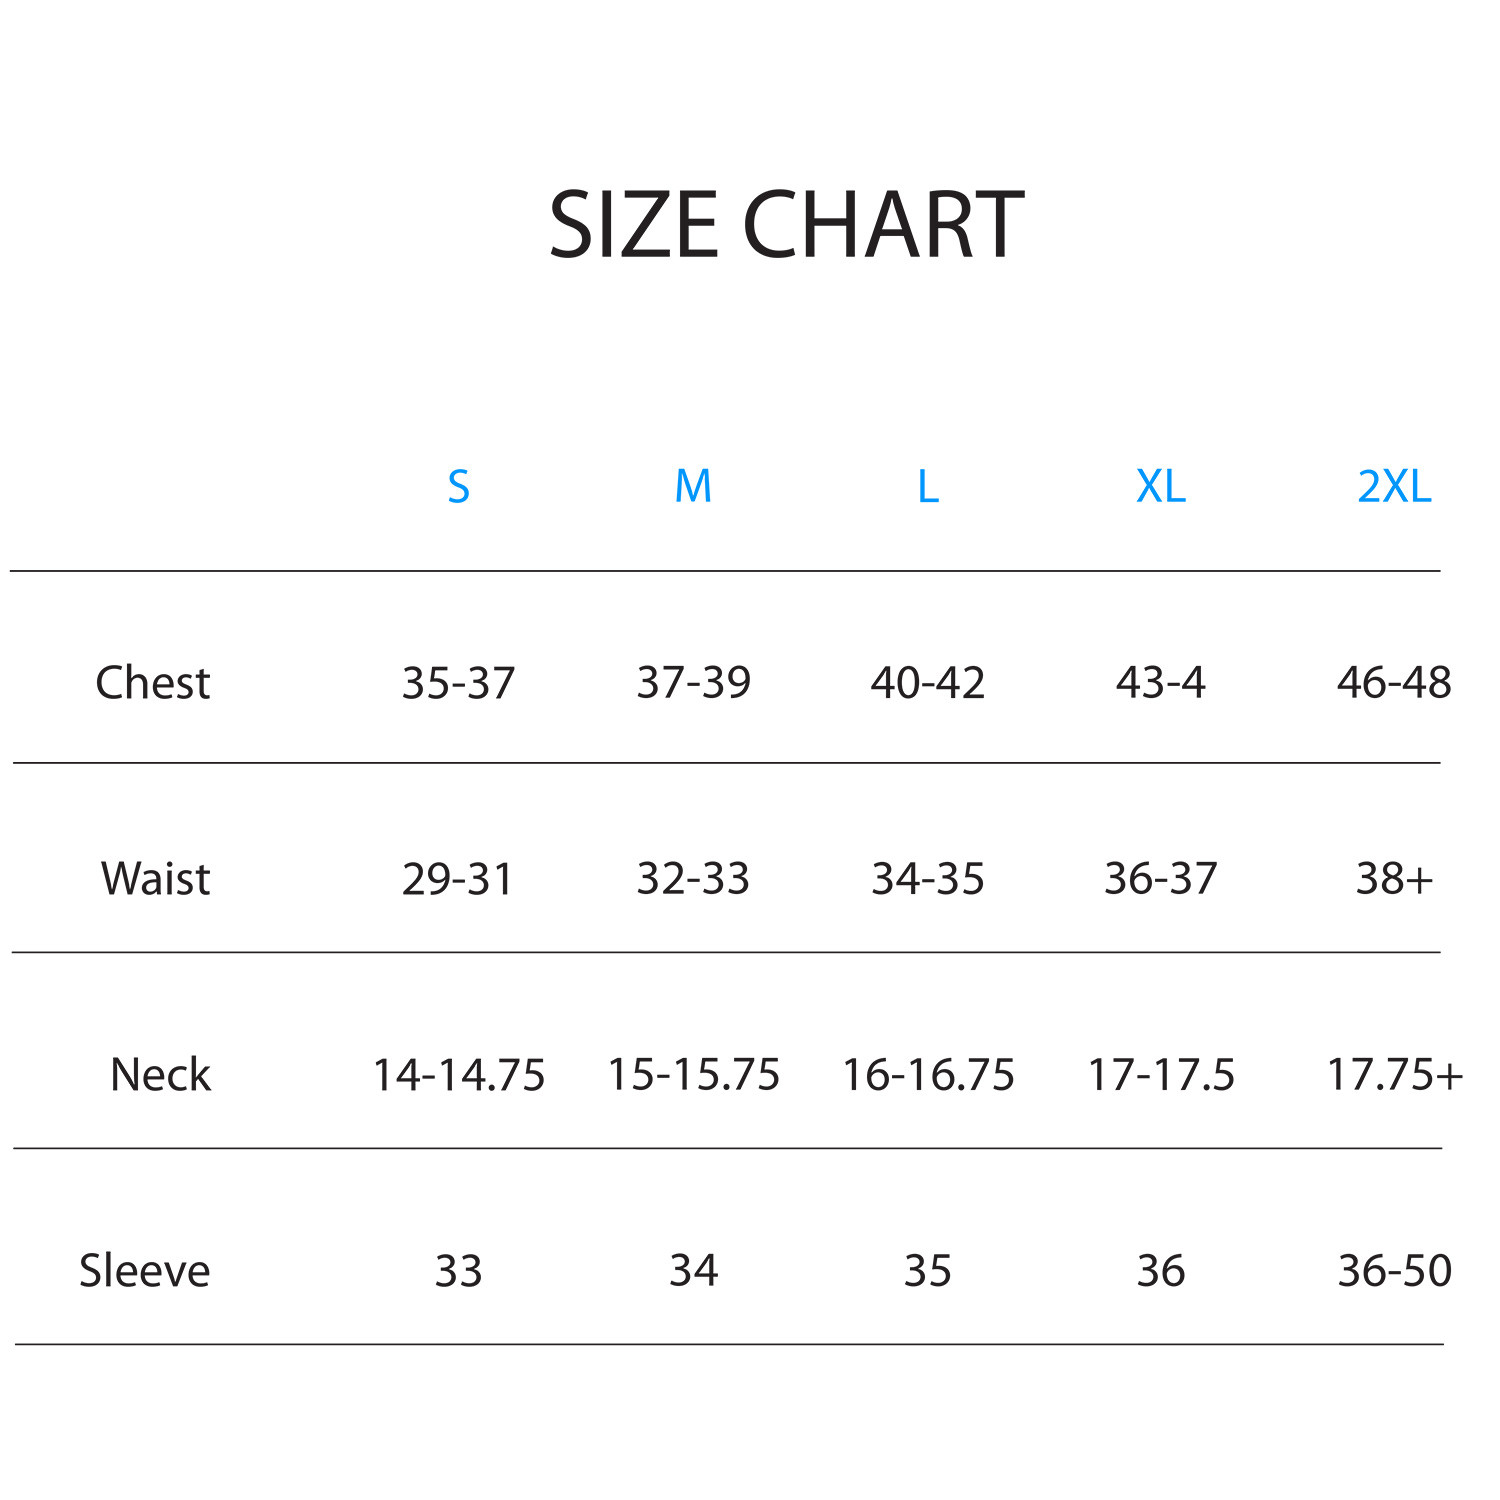Image resolution: width=1500 pixels, height=1500 pixels.
Task: Select the XL size column header
Action: click(1161, 487)
